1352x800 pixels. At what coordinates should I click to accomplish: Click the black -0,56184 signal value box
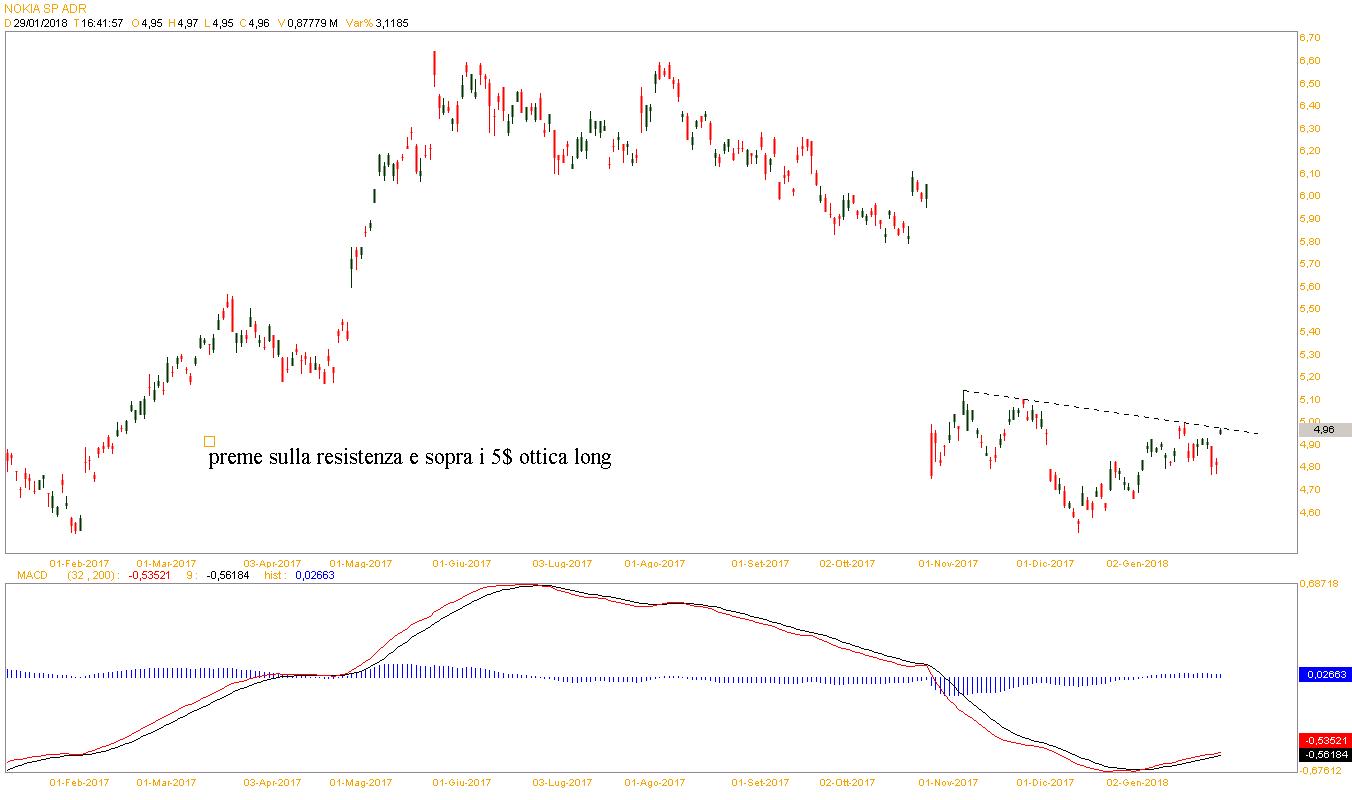tap(1324, 755)
